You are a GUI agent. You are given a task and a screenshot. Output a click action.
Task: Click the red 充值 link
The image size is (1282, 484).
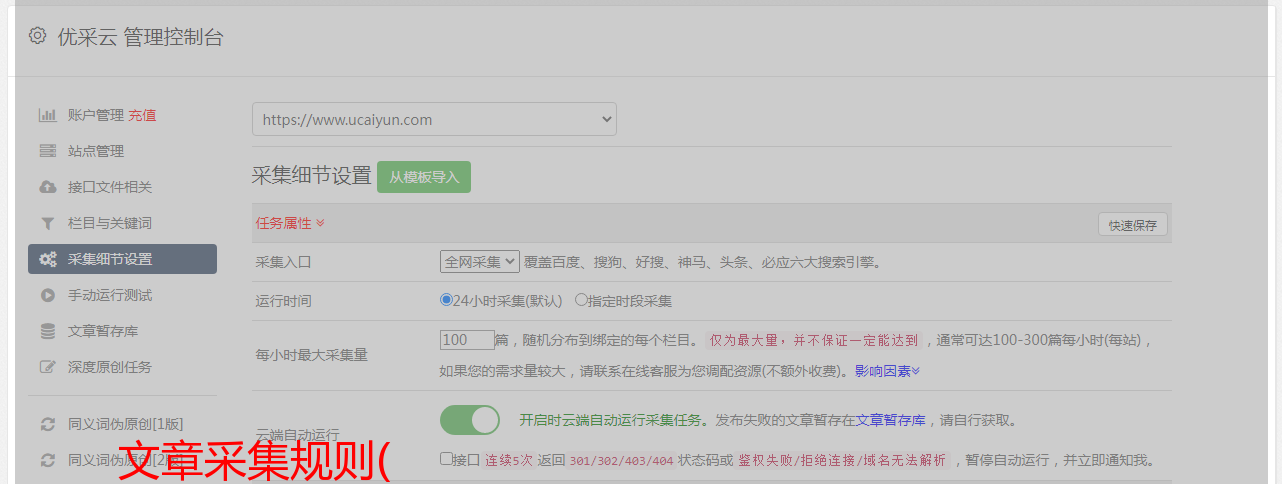142,115
